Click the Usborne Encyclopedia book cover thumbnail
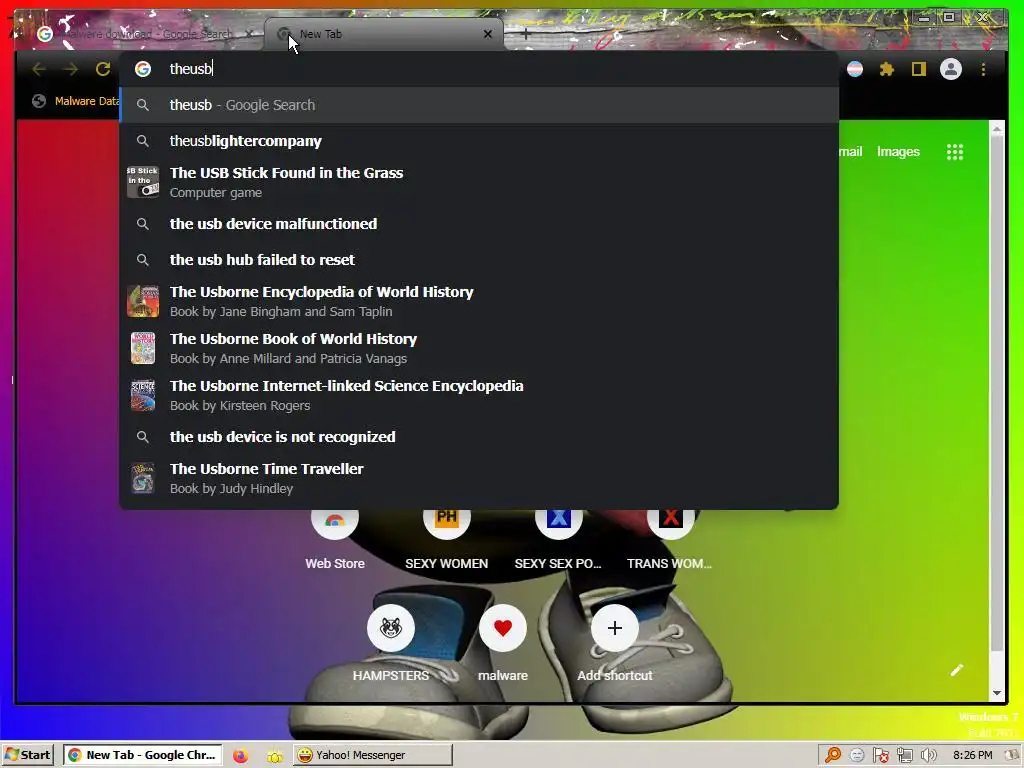The height and width of the screenshot is (768, 1024). 143,301
